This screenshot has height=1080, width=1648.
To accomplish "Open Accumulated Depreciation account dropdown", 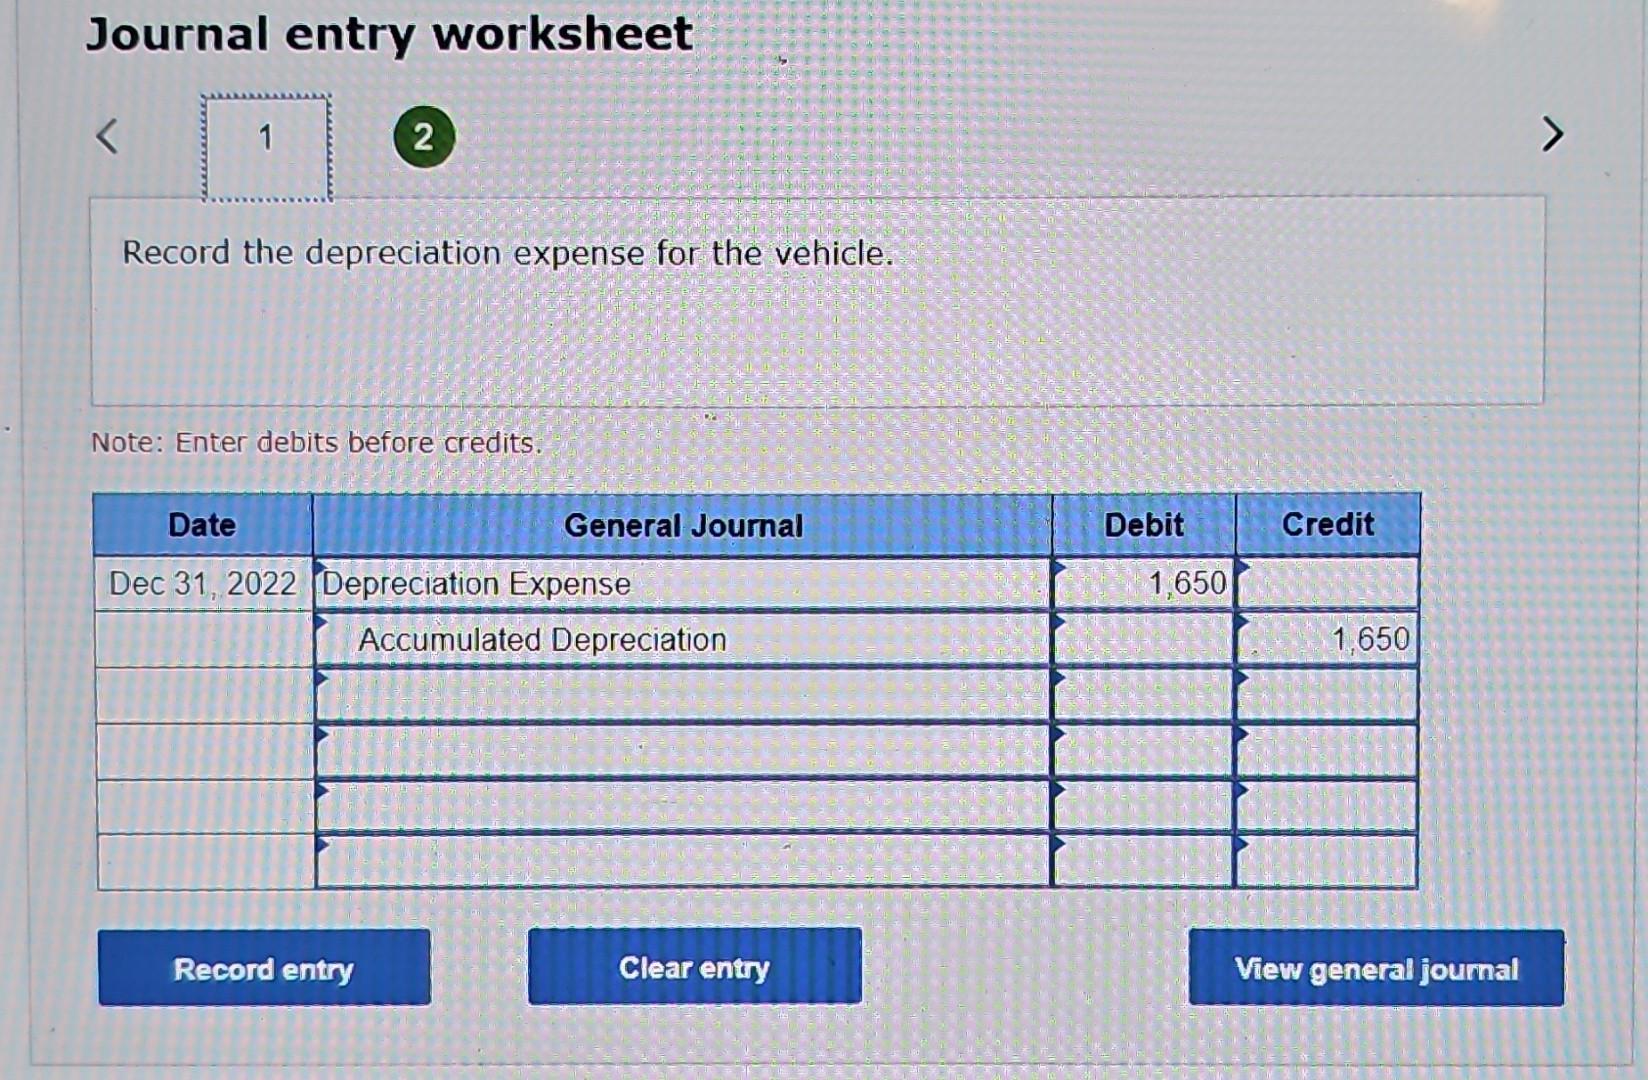I will [x=683, y=639].
